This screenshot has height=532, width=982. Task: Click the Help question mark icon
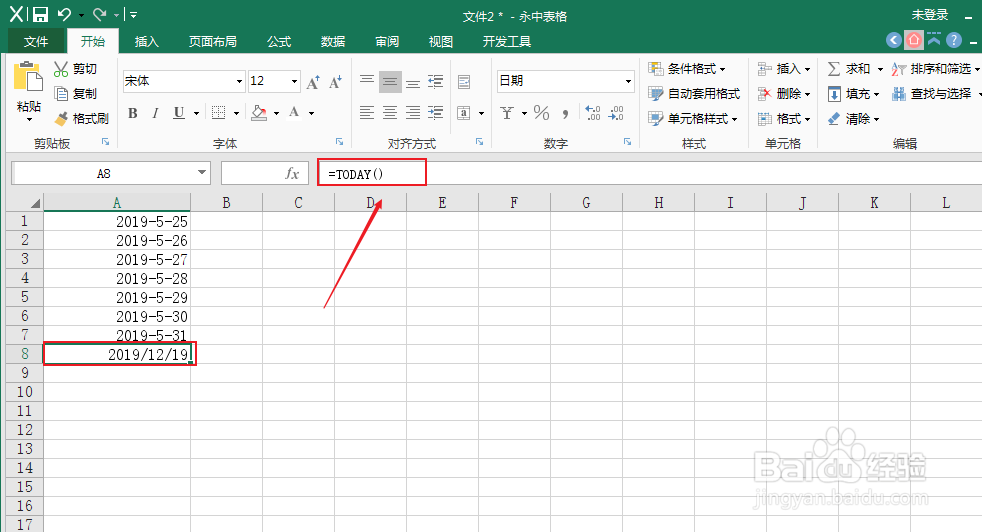click(953, 41)
